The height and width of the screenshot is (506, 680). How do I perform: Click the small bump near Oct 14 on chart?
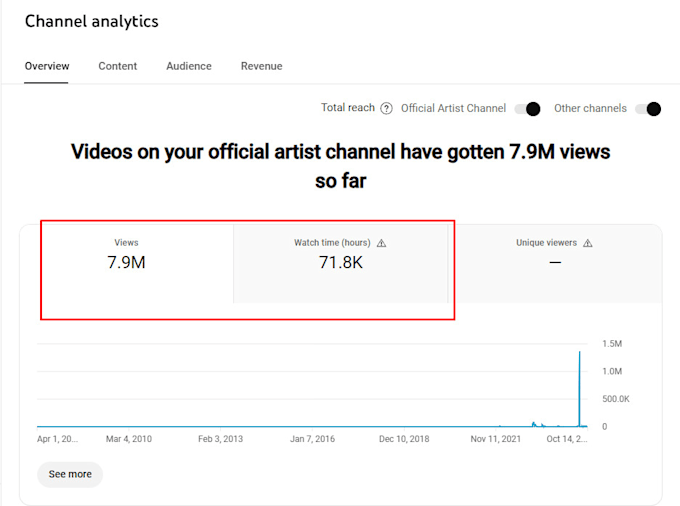coord(534,424)
